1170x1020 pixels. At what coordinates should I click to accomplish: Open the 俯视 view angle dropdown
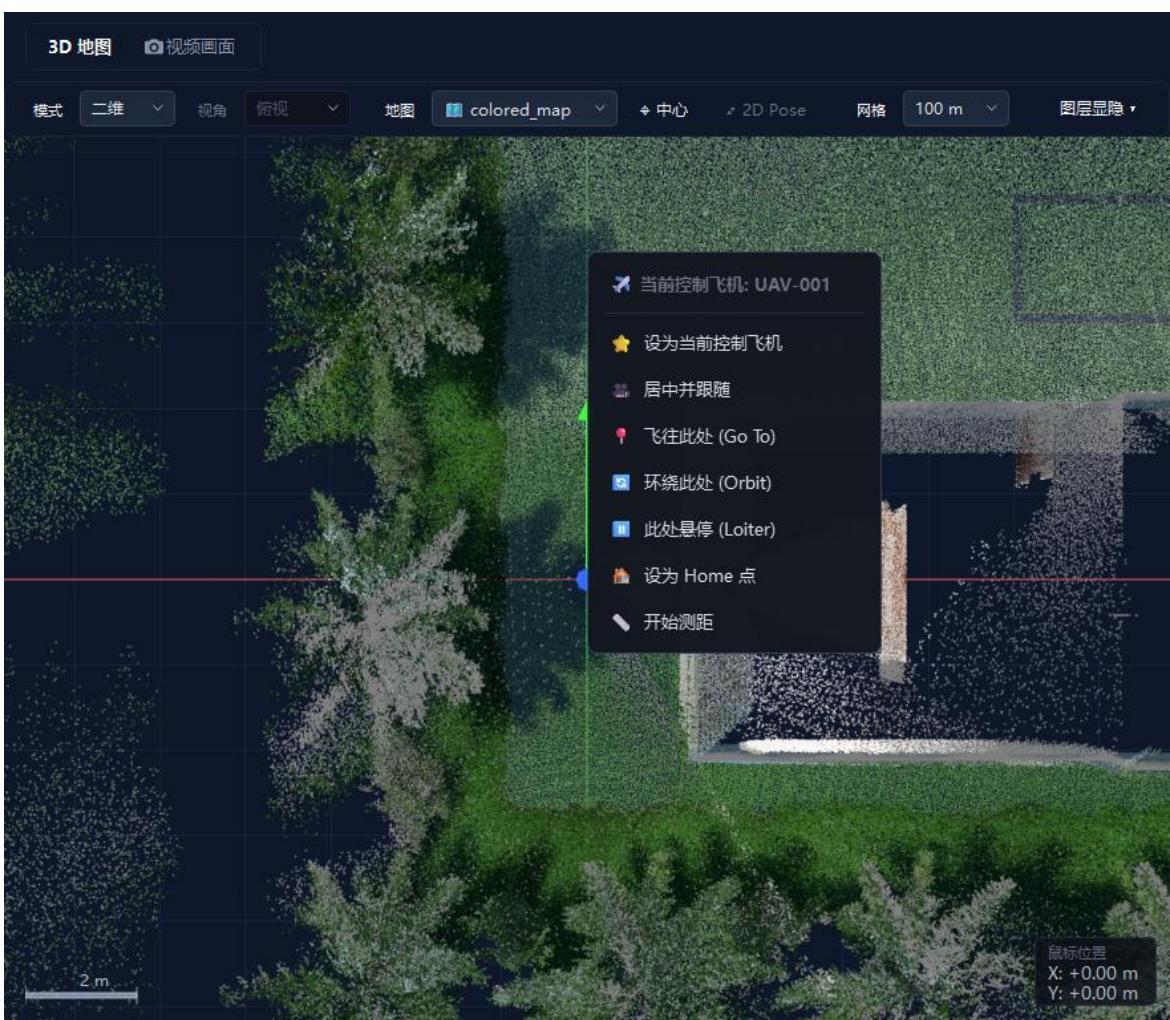pos(297,109)
